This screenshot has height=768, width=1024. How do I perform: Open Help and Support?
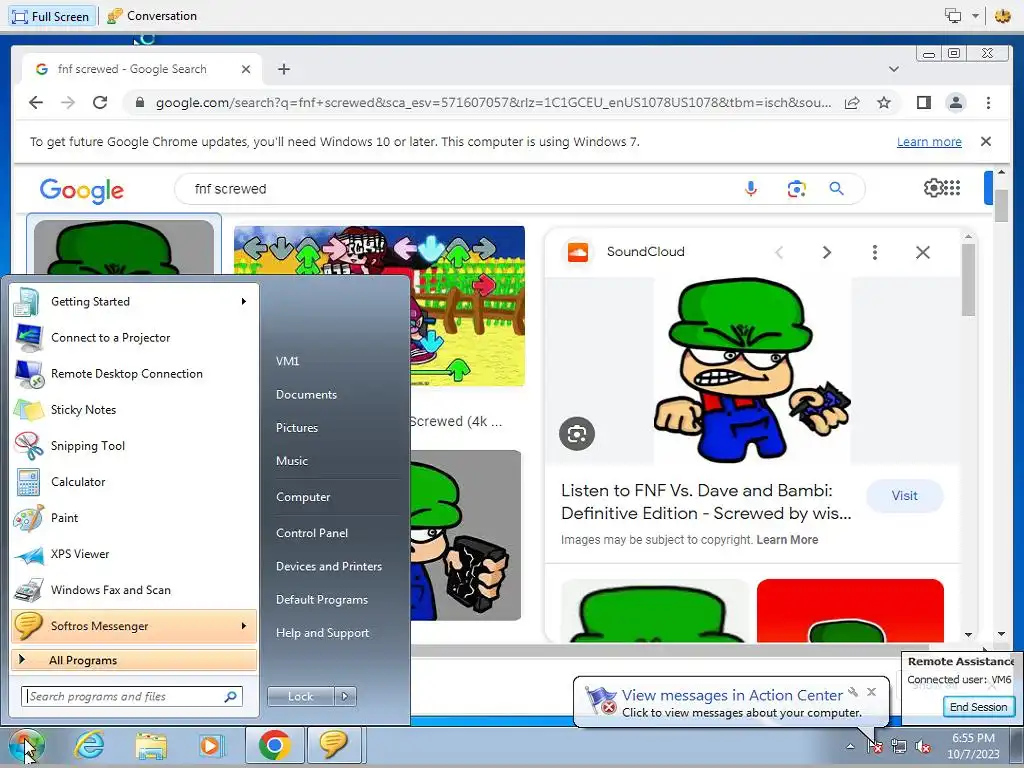pyautogui.click(x=322, y=633)
